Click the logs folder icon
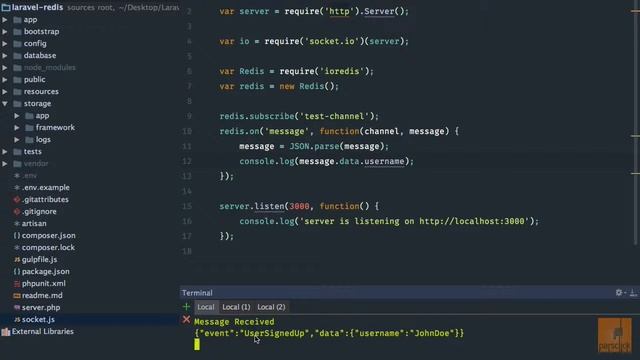 point(29,140)
